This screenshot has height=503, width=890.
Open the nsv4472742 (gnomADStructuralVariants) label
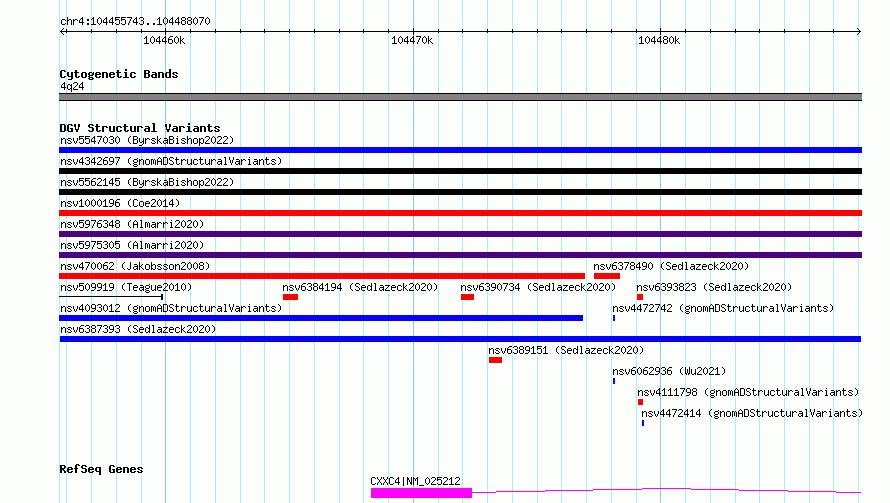[723, 308]
